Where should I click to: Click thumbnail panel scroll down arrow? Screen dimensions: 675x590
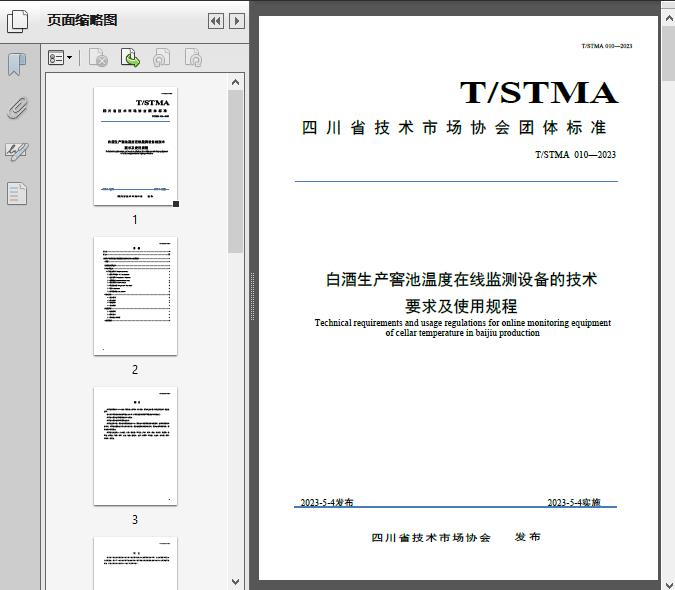(235, 582)
